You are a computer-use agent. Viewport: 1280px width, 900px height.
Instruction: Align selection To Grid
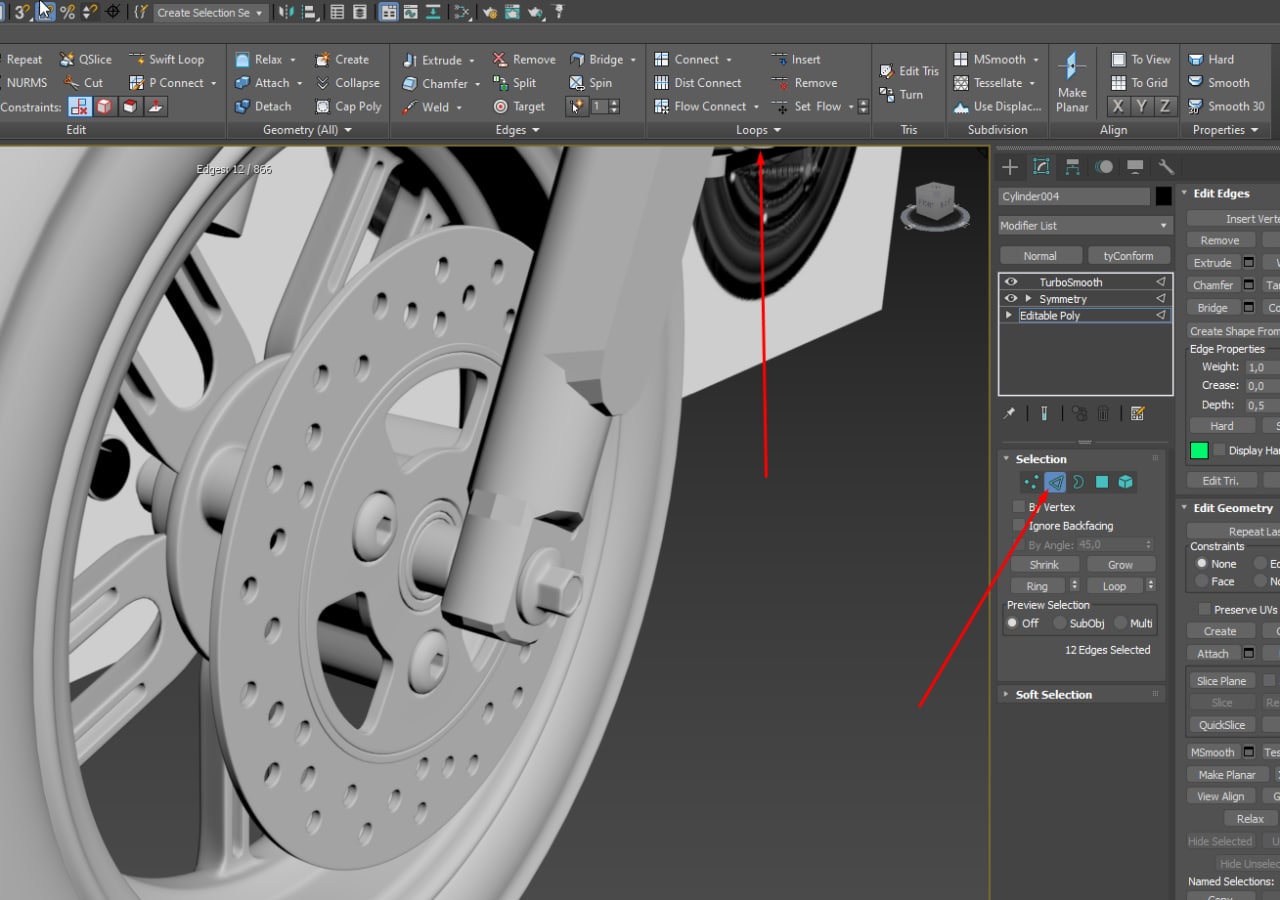click(1139, 83)
